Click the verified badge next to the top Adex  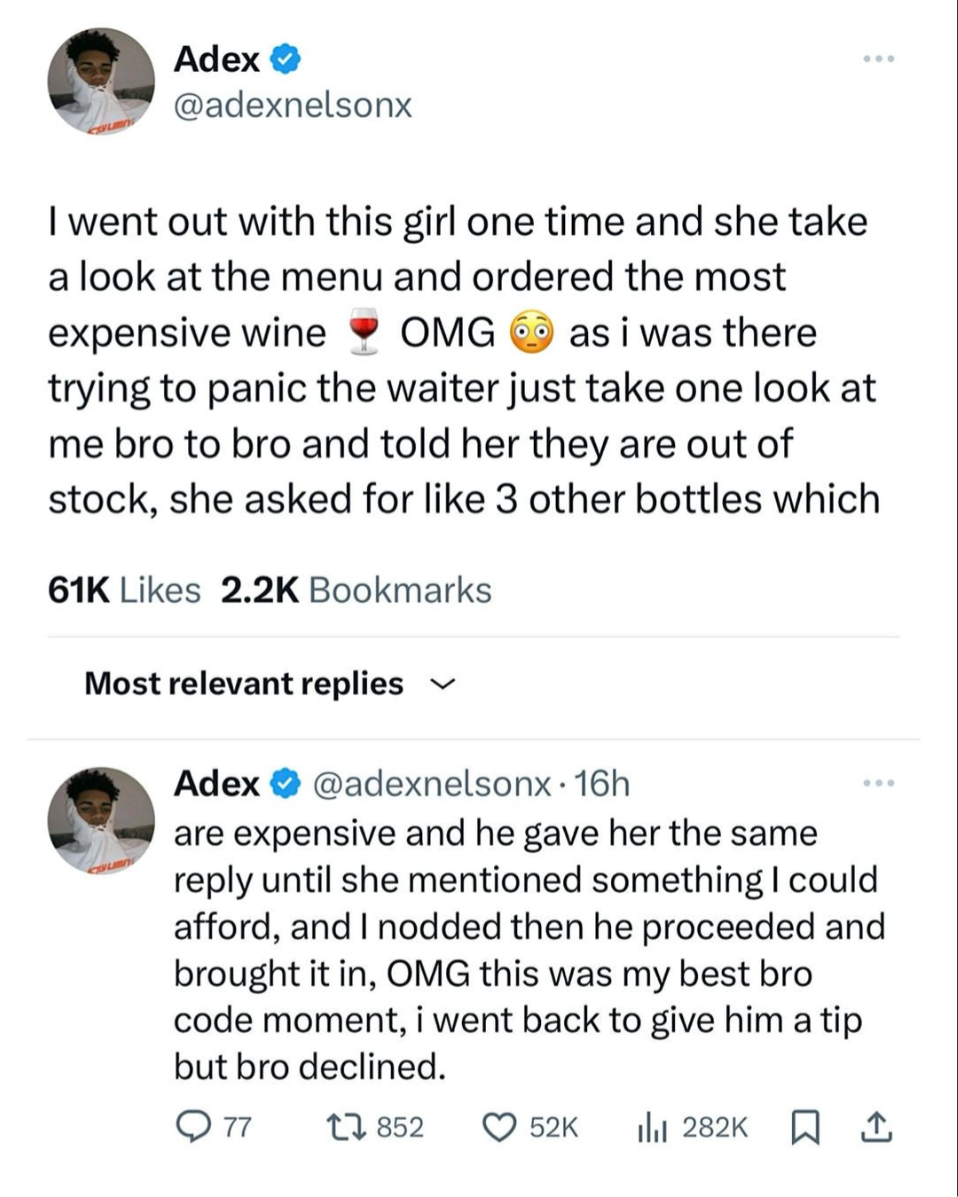click(284, 60)
